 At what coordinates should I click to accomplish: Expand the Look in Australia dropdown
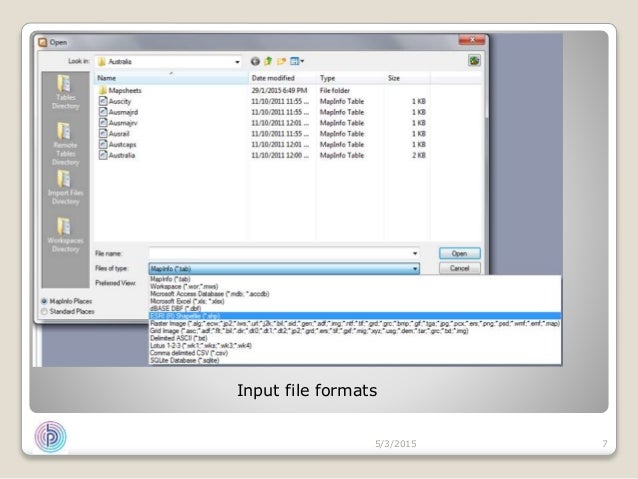[237, 62]
